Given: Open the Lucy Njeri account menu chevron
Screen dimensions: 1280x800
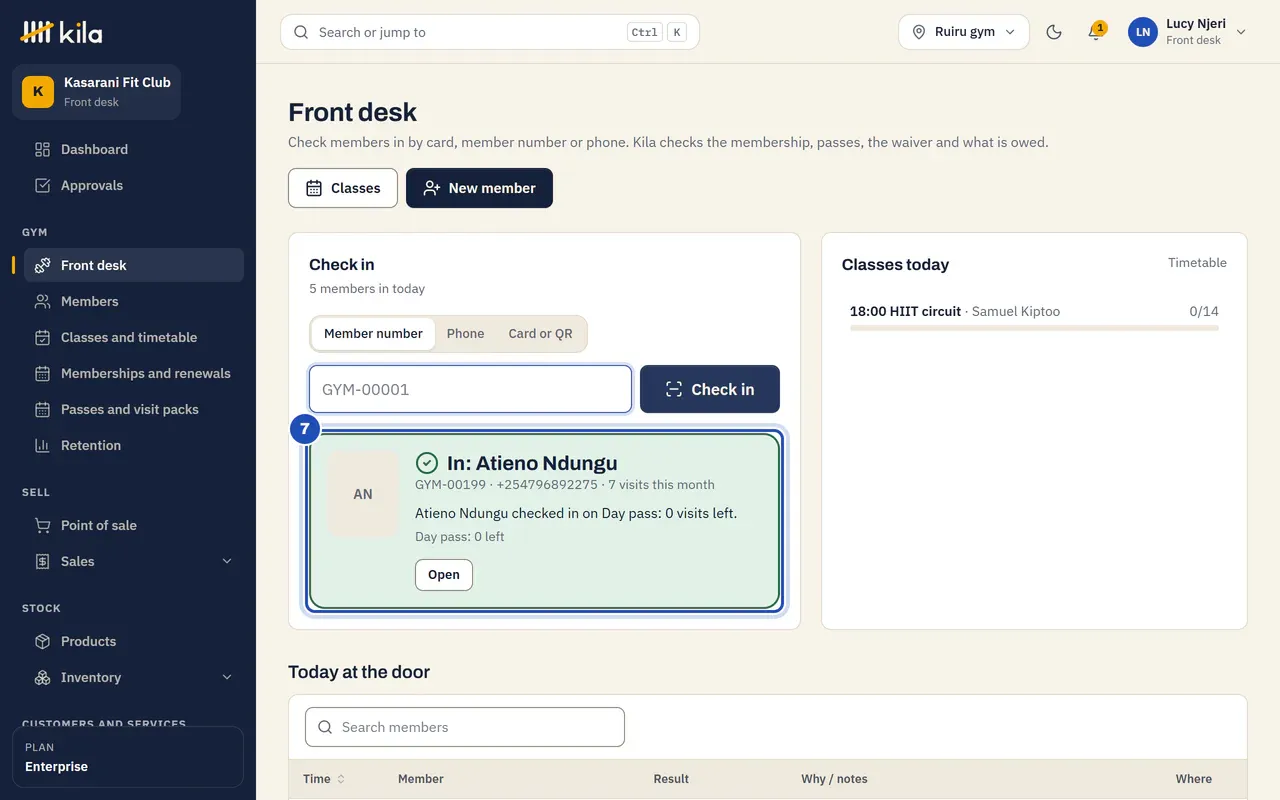Looking at the screenshot, I should coord(1241,32).
